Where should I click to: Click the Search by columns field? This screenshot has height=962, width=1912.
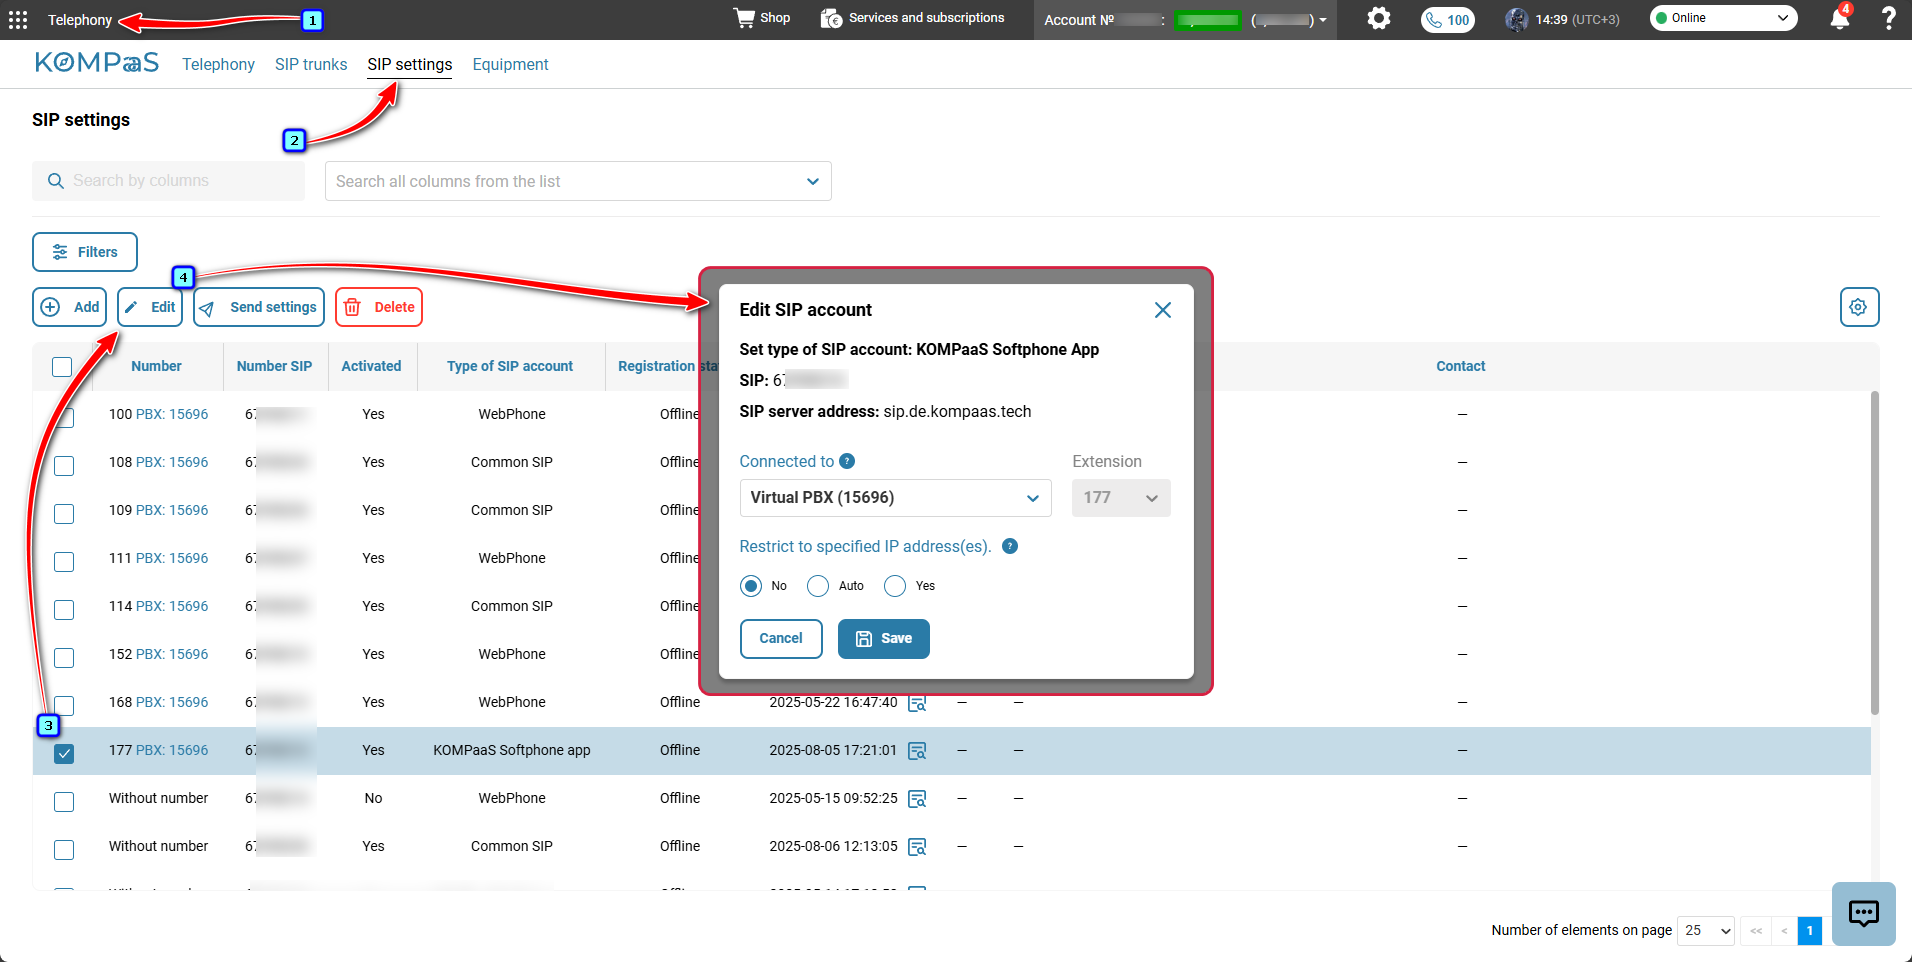point(168,181)
